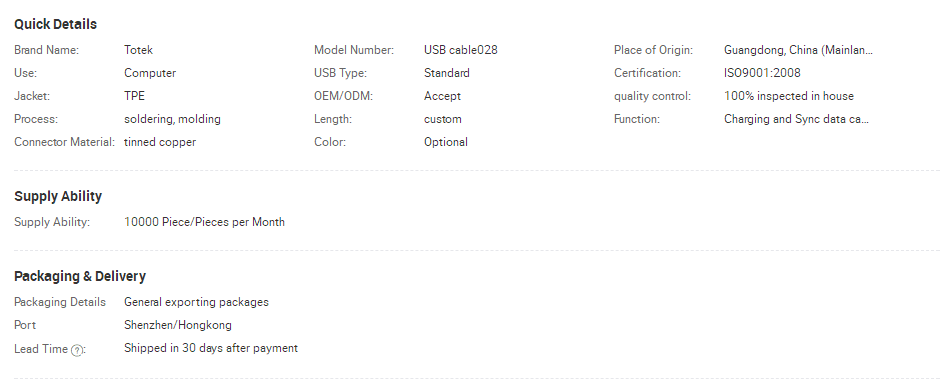Select the General exporting packages text
The image size is (946, 380).
[x=197, y=302]
